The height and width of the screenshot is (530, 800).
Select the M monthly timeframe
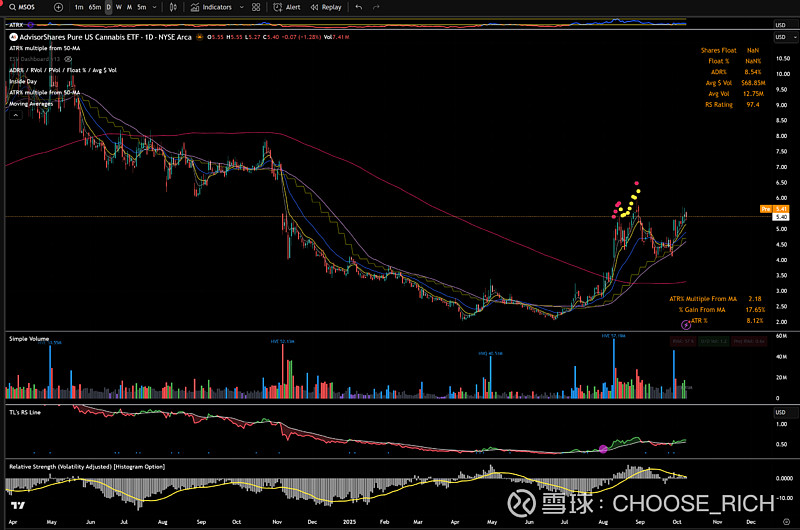click(x=129, y=7)
